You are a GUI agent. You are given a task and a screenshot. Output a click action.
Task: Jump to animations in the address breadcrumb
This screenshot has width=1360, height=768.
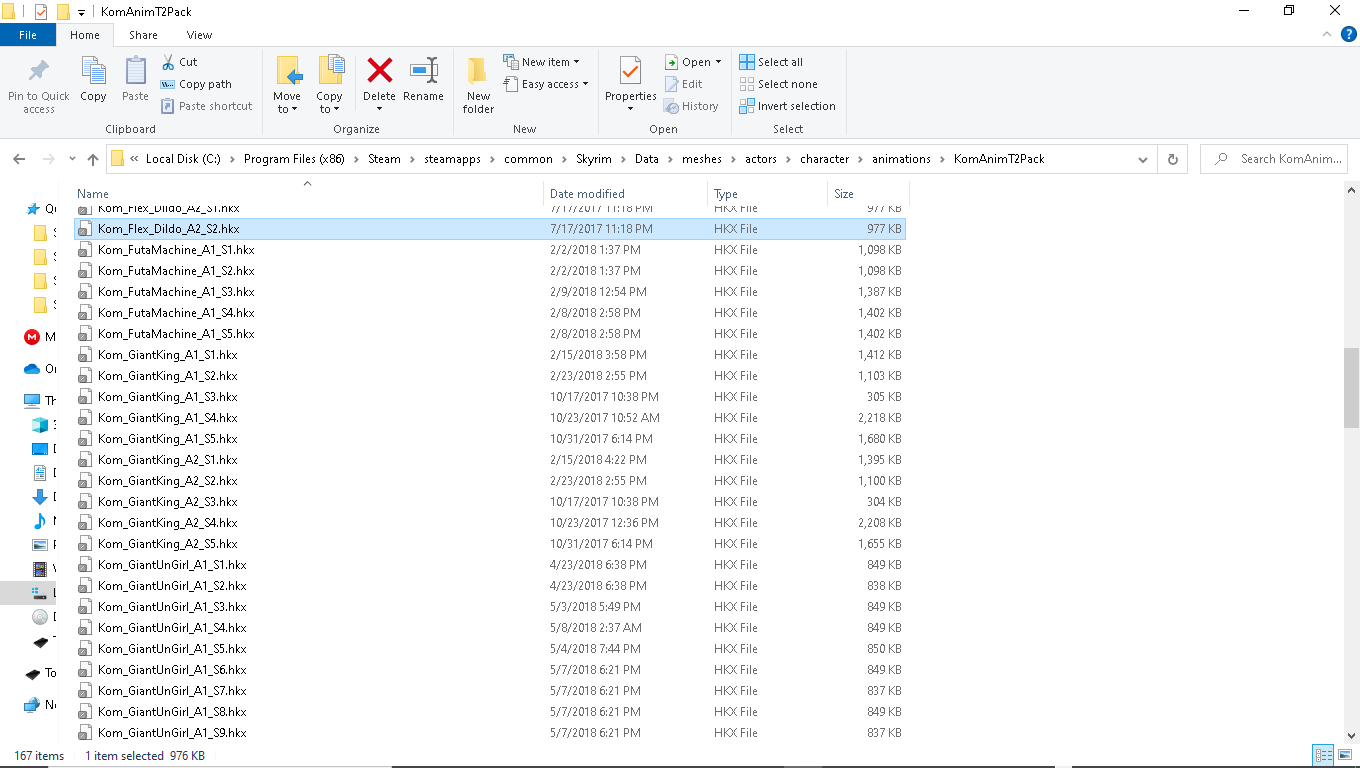pos(901,159)
